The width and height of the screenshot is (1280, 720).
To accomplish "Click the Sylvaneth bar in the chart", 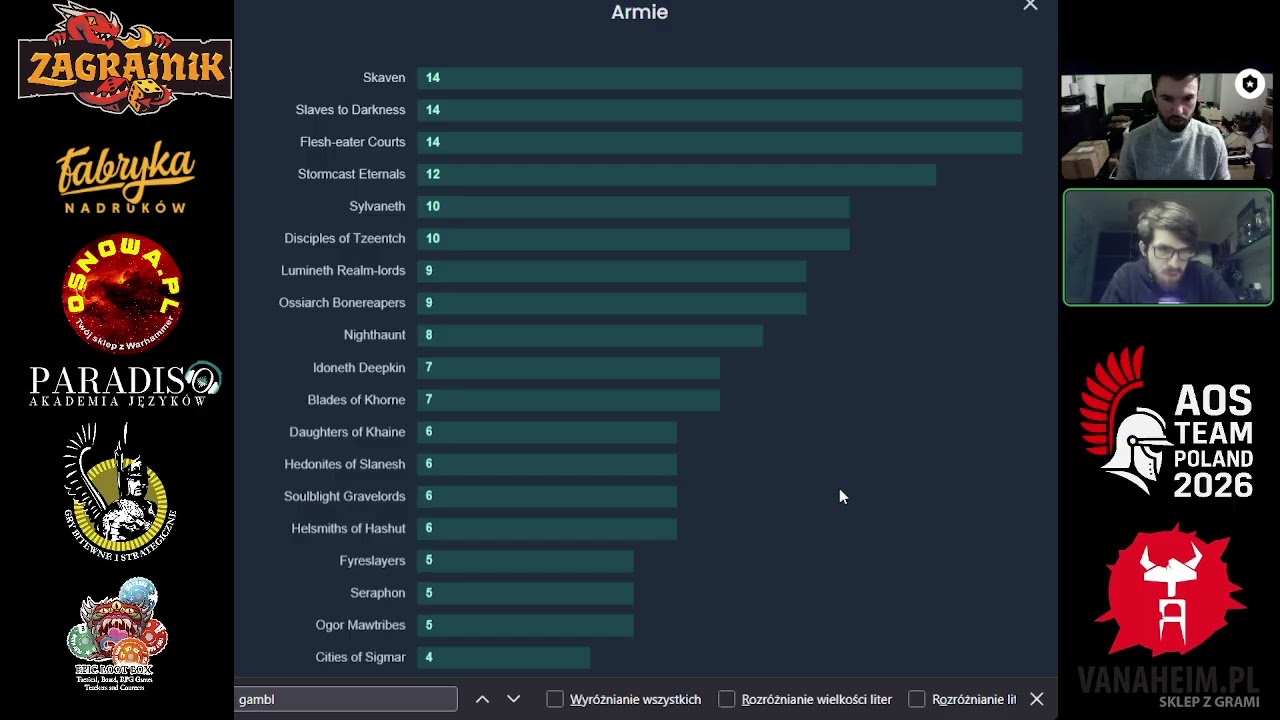I will [x=634, y=206].
